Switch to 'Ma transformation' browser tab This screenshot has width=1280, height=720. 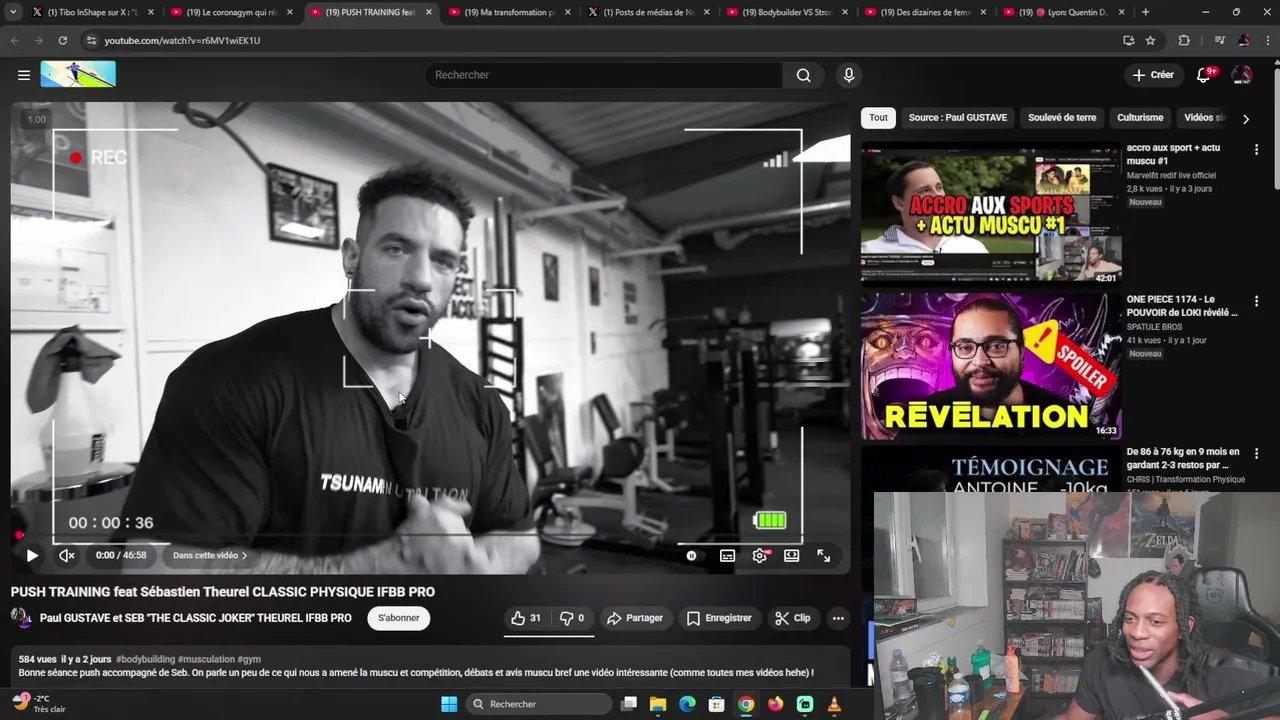click(509, 12)
